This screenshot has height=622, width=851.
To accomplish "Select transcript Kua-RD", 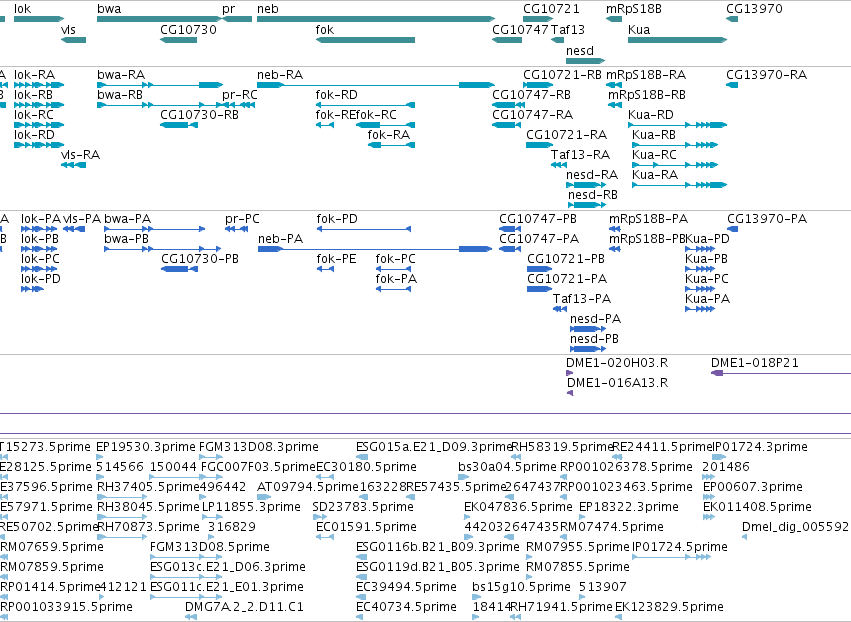I will tap(651, 115).
